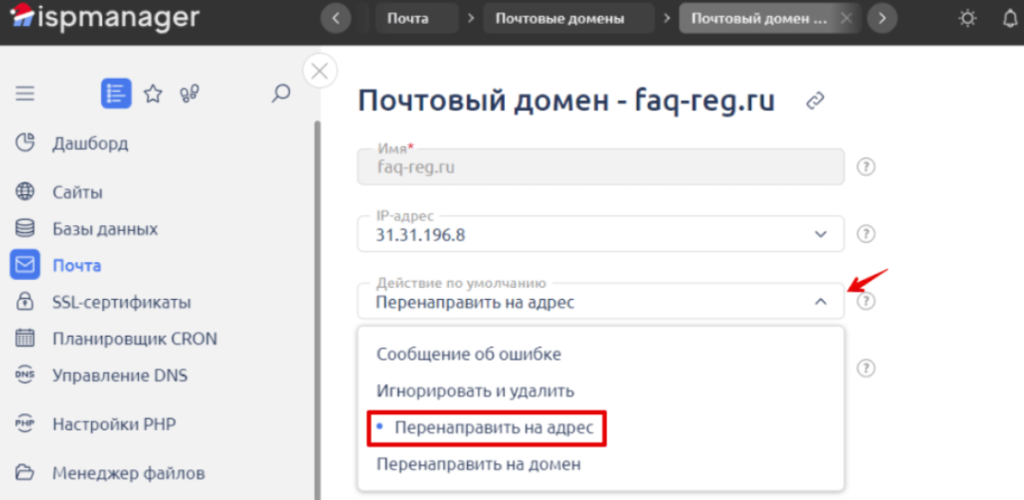Click the Имя input field
This screenshot has height=500, width=1024.
coord(600,167)
